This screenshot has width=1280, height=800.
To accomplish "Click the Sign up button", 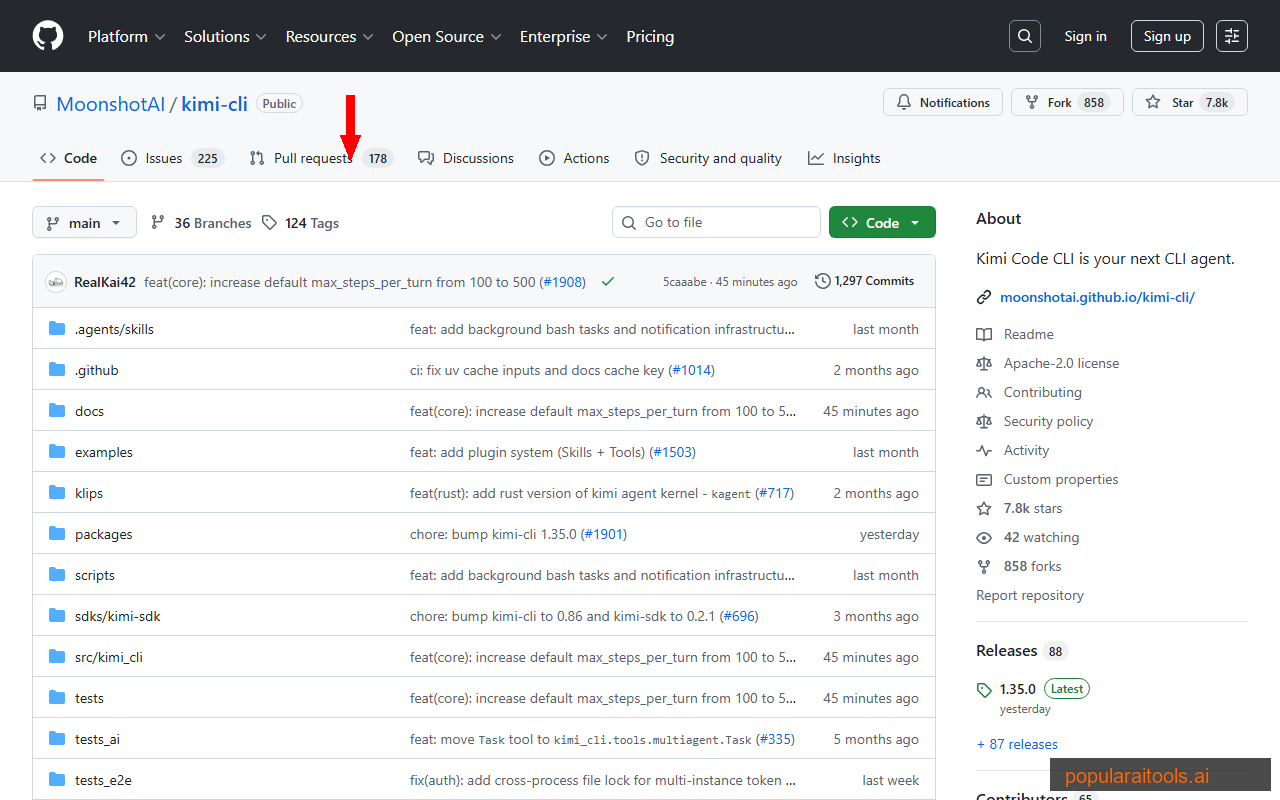I will [x=1167, y=35].
